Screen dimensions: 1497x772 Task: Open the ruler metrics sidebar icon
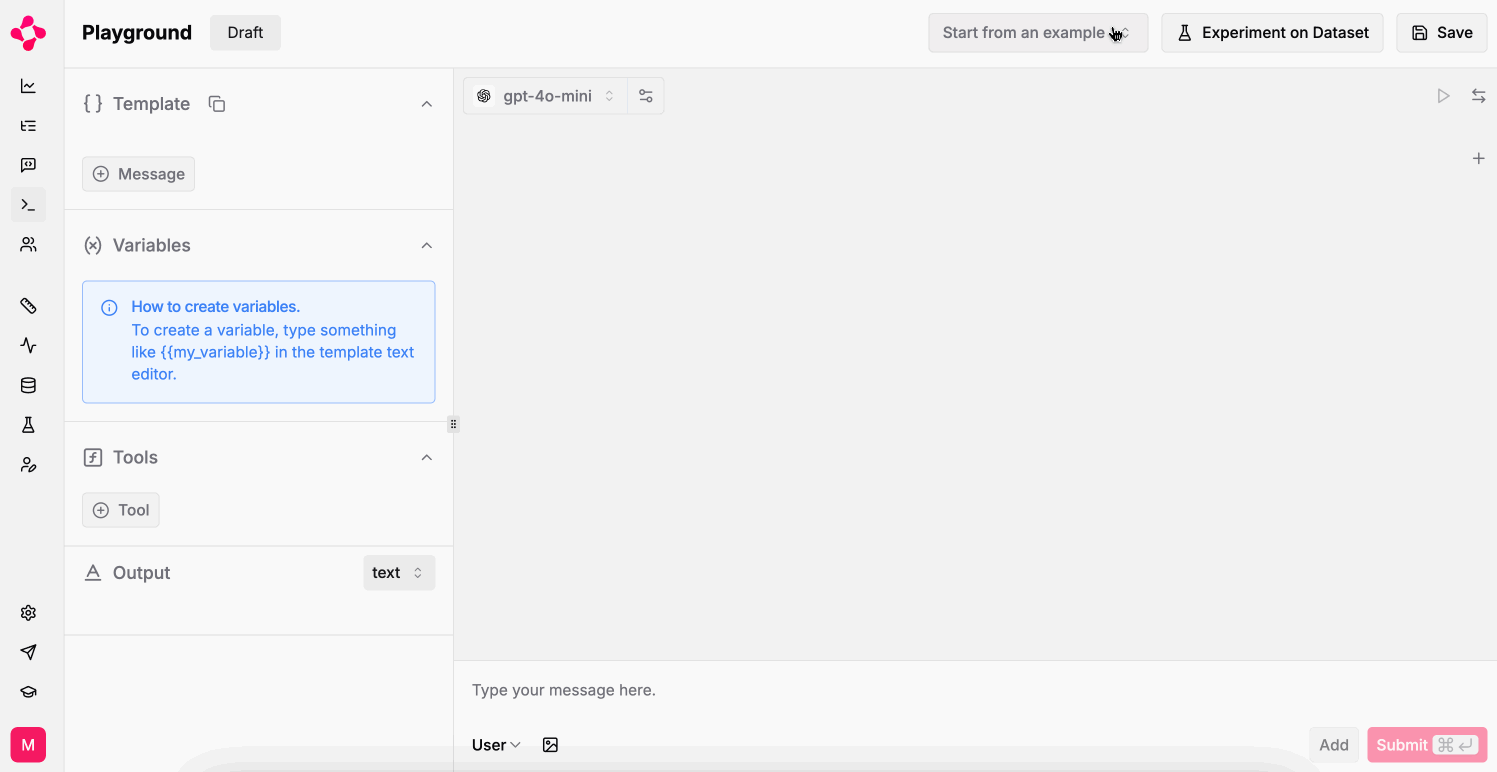tap(28, 305)
